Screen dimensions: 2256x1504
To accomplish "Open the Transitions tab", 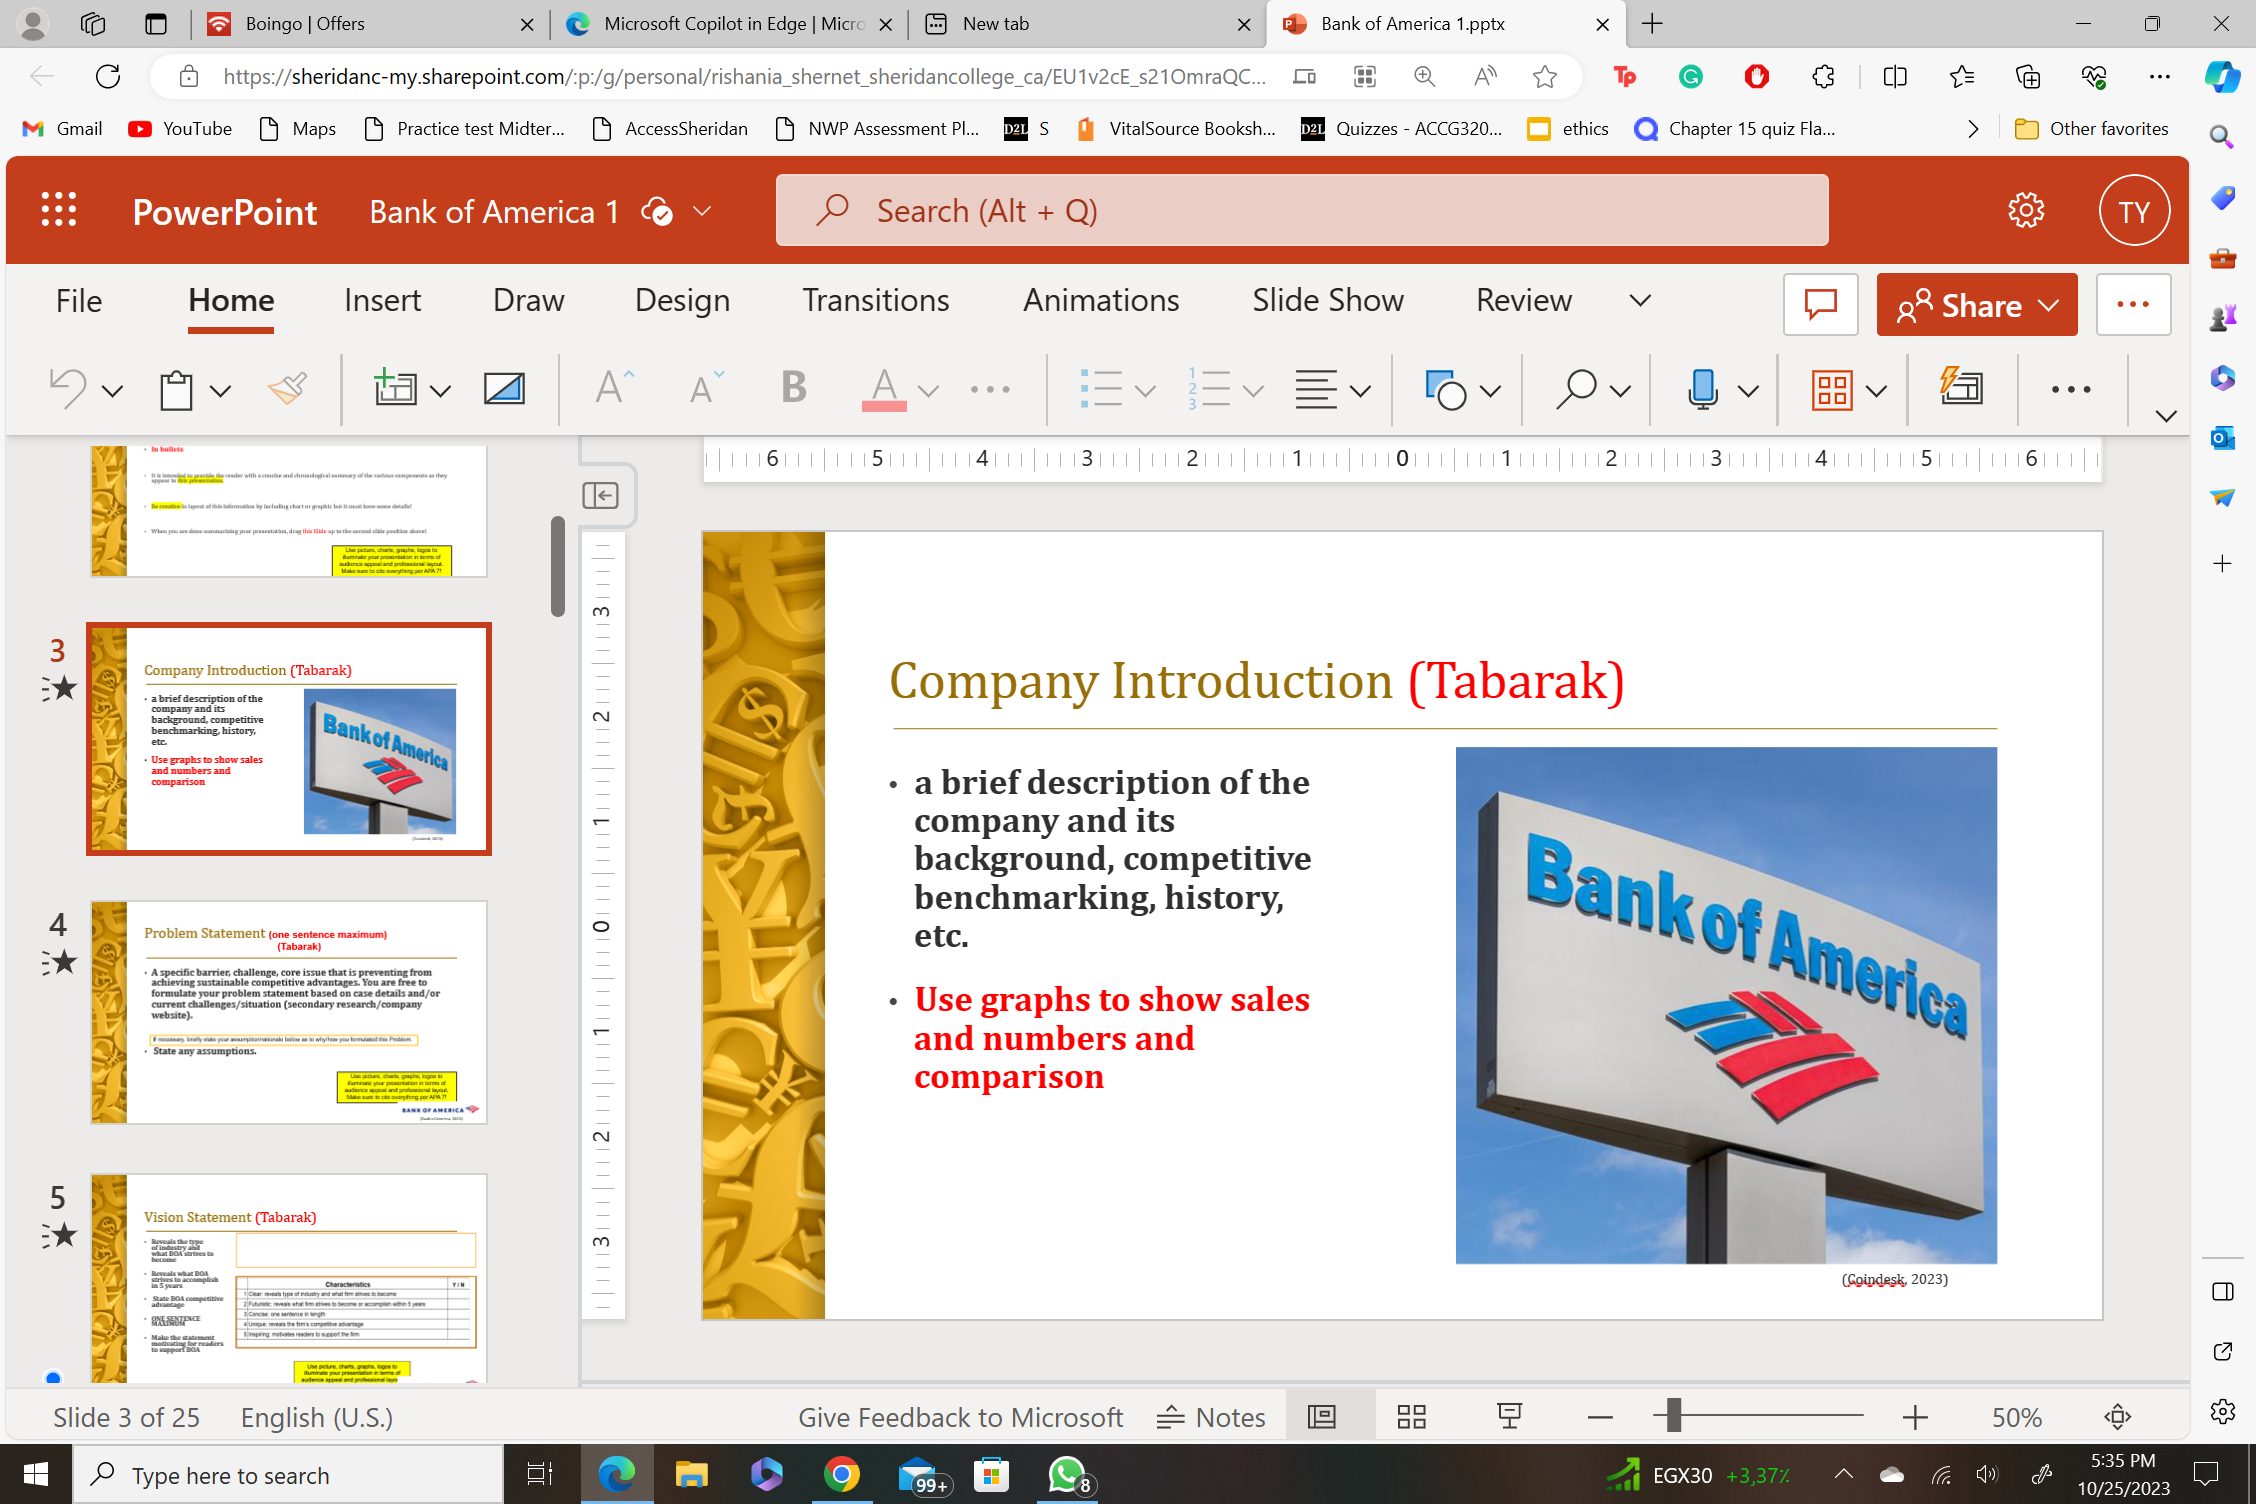I will click(x=876, y=300).
